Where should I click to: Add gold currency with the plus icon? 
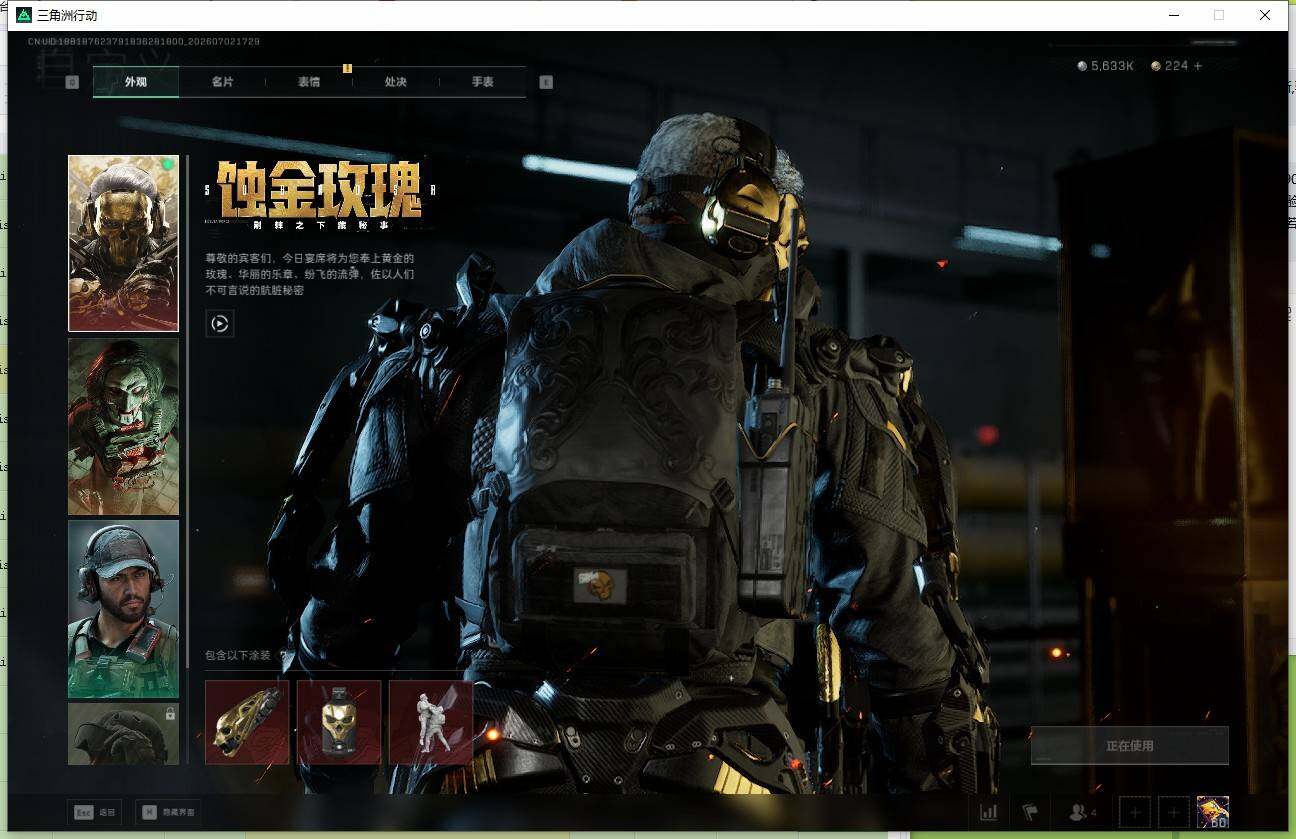(1198, 66)
